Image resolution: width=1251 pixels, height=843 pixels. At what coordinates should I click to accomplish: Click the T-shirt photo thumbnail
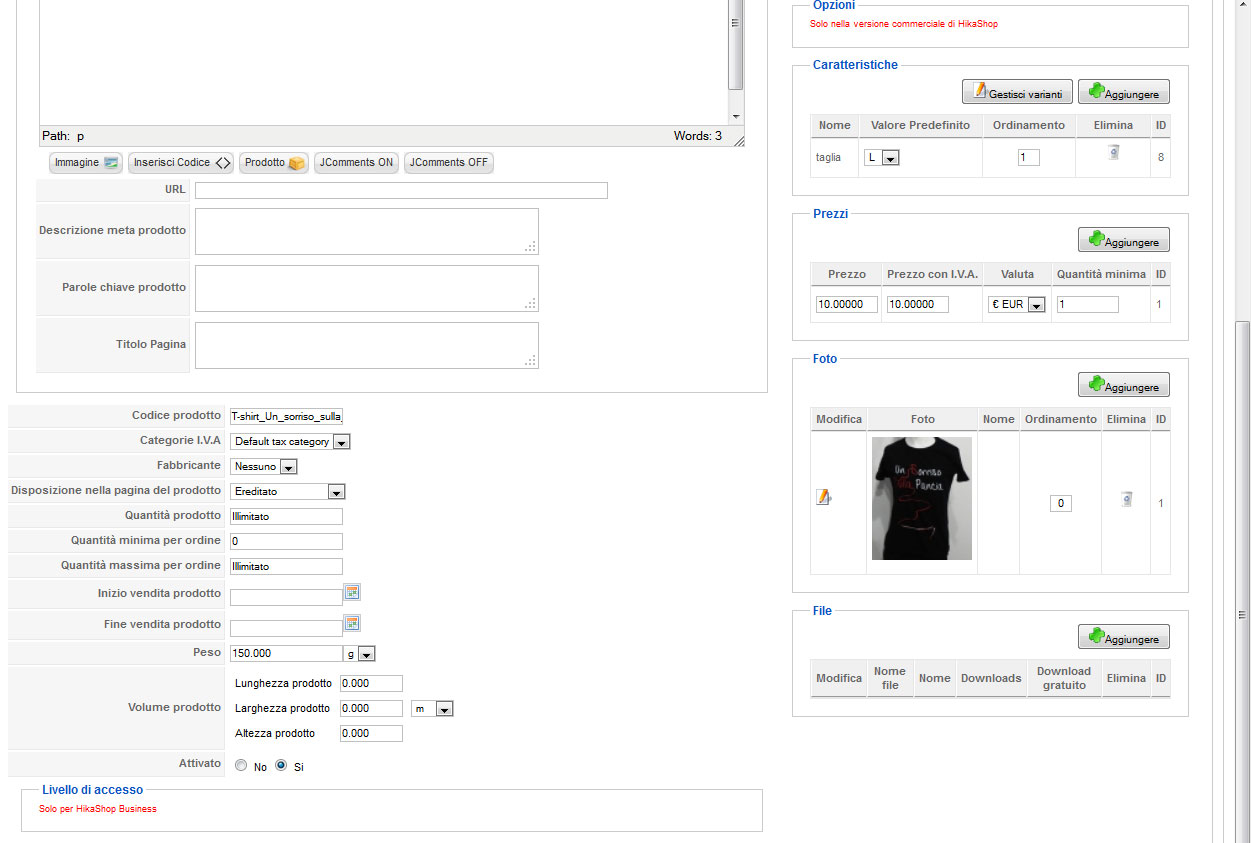coord(921,498)
